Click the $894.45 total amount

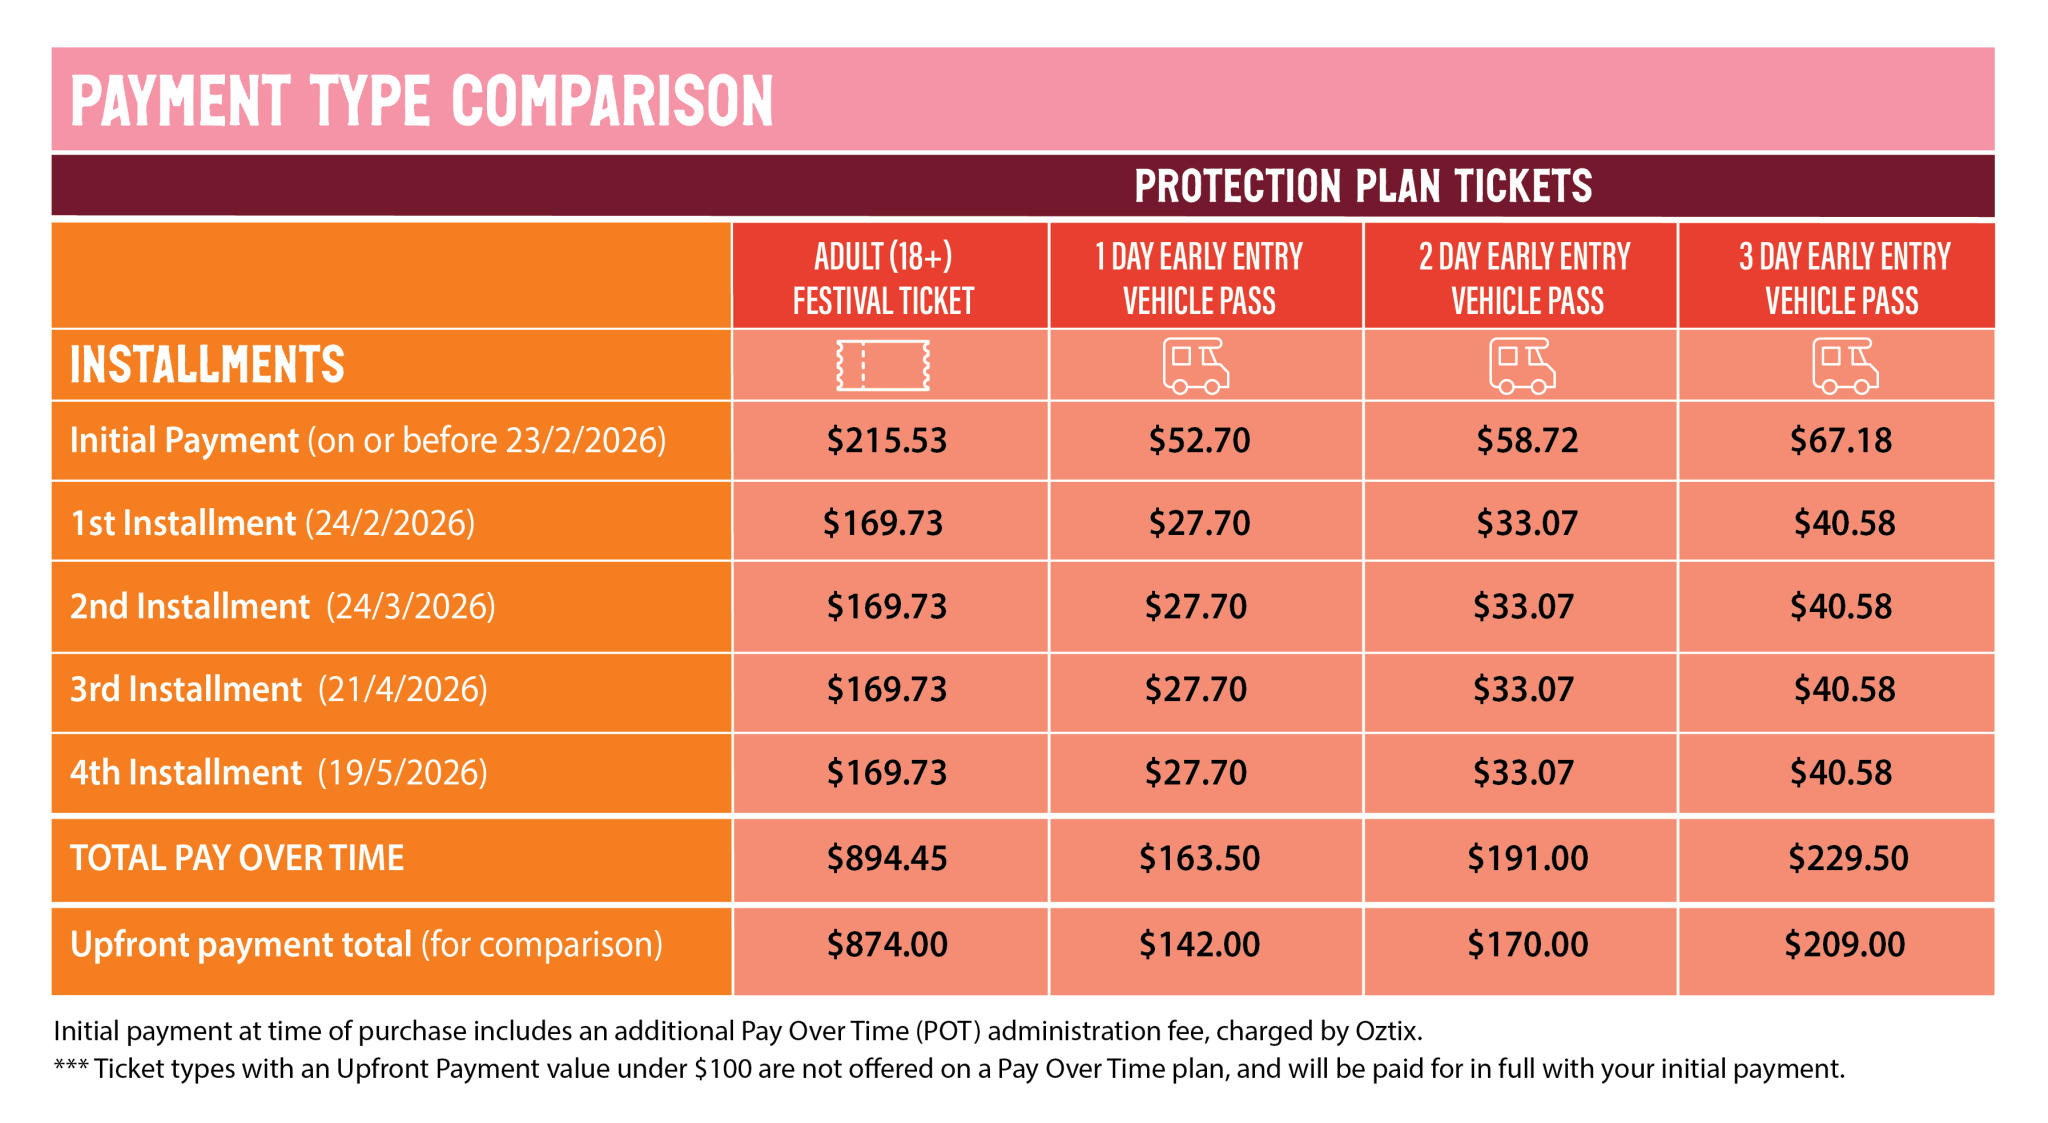click(886, 858)
